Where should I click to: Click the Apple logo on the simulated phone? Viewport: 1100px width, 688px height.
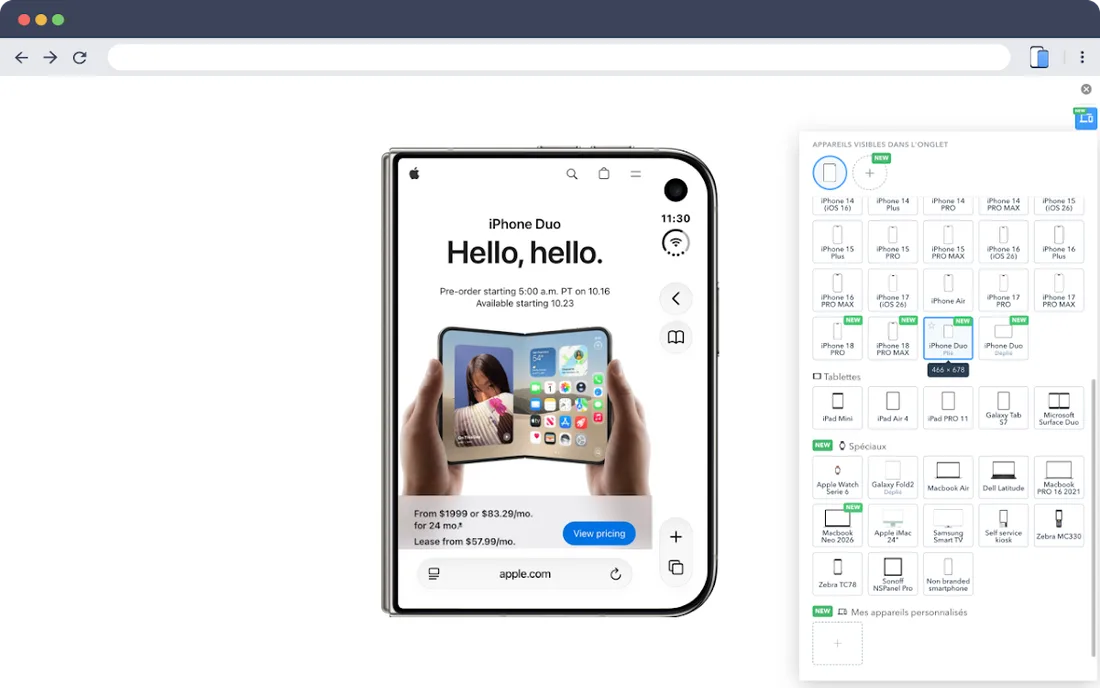click(x=414, y=173)
